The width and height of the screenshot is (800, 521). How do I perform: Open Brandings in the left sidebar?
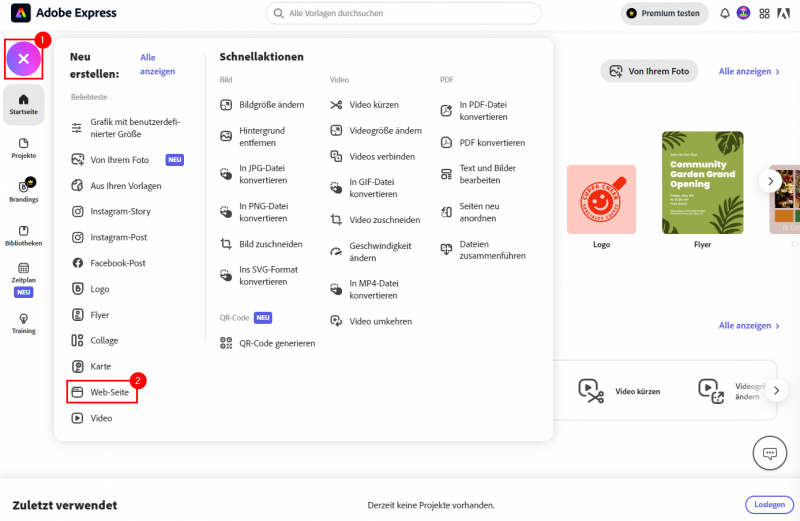pyautogui.click(x=23, y=191)
